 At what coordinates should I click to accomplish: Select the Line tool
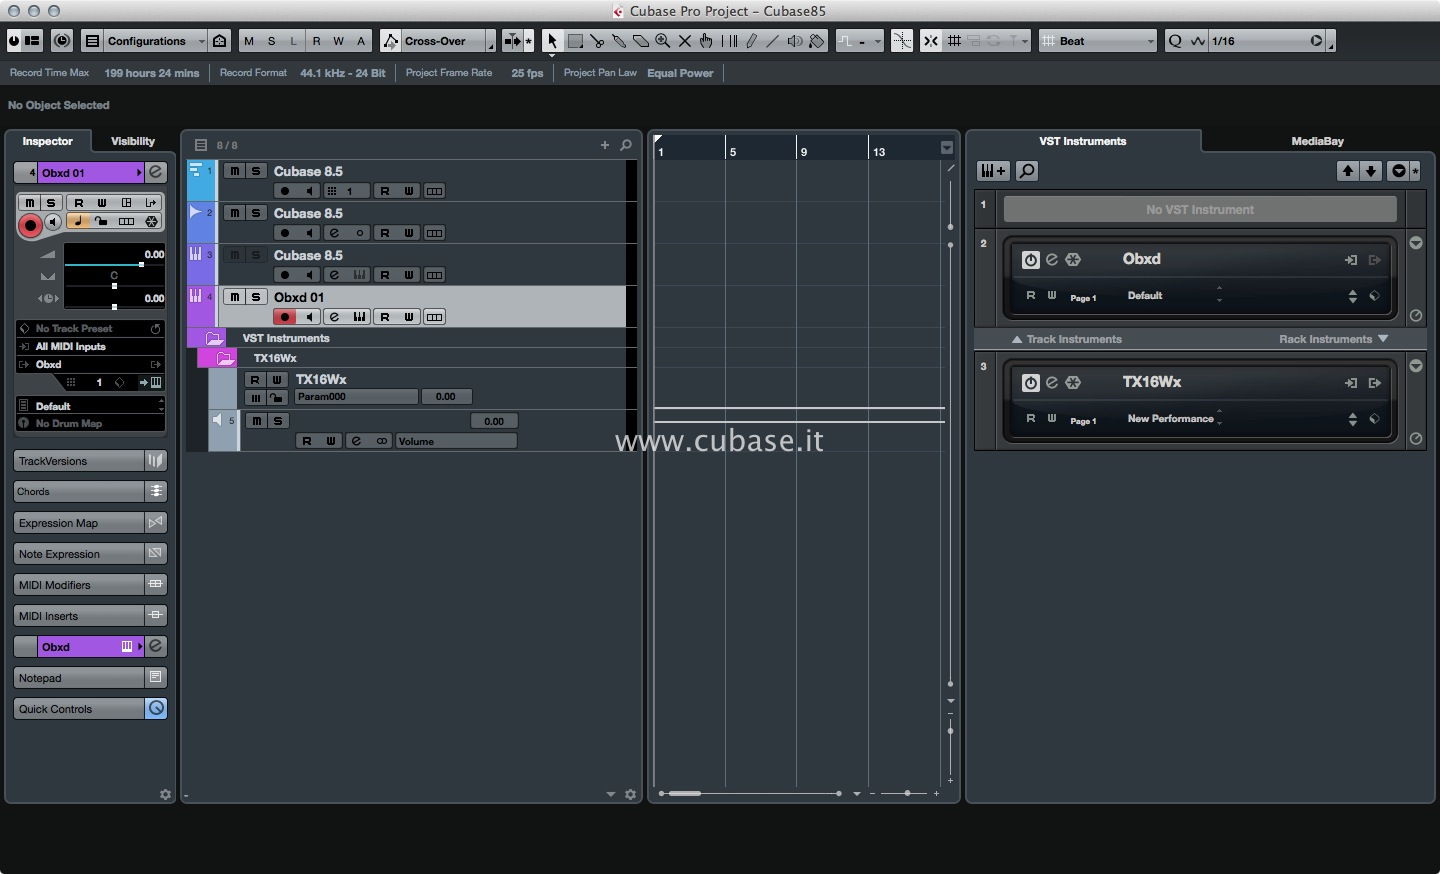pos(773,41)
